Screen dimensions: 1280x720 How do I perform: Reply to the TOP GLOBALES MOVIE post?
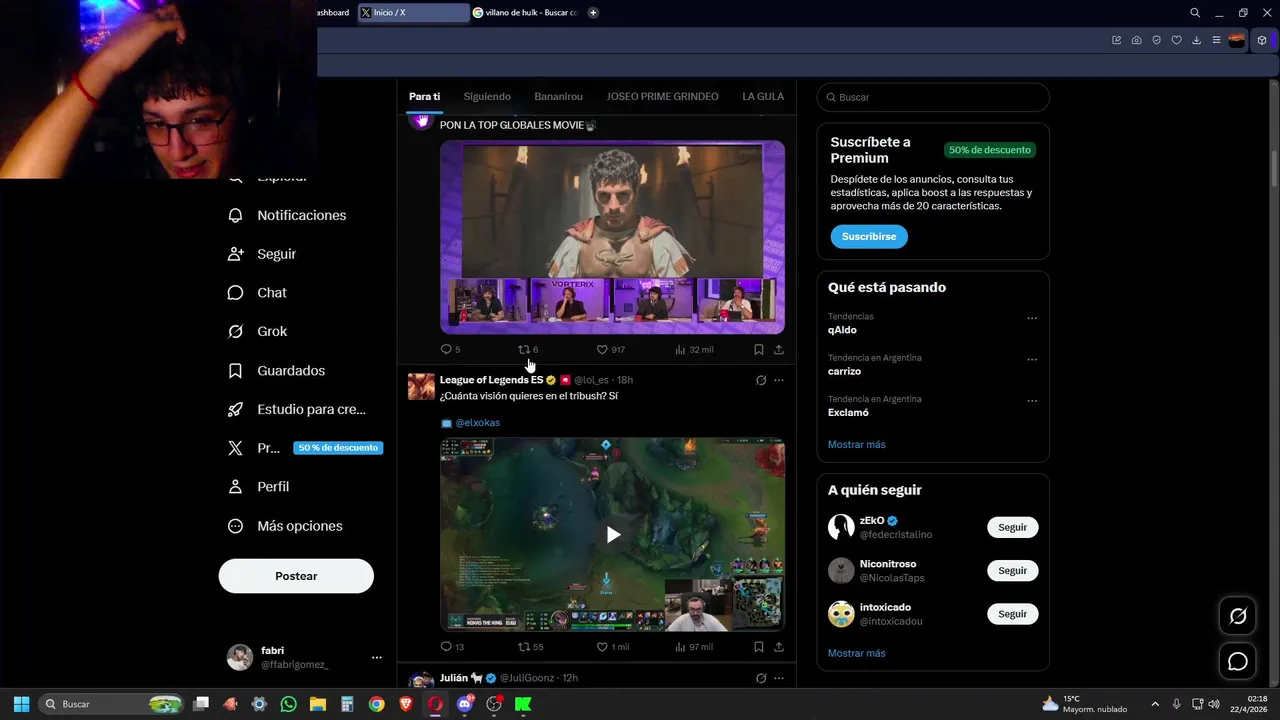450,349
